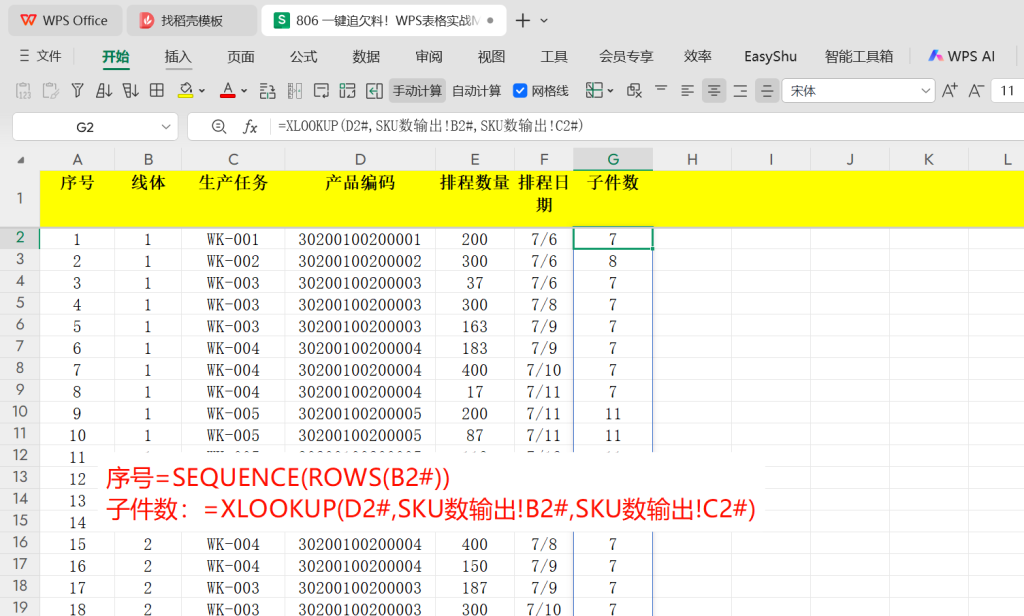Click the select-all corner triangle
1024x616 pixels.
tap(21, 159)
